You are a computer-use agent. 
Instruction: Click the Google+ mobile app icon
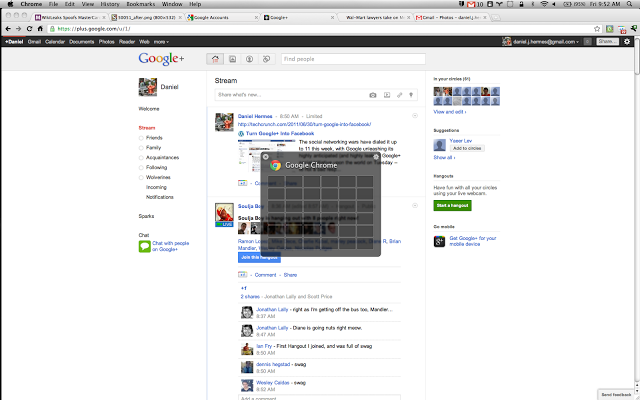tap(439, 242)
